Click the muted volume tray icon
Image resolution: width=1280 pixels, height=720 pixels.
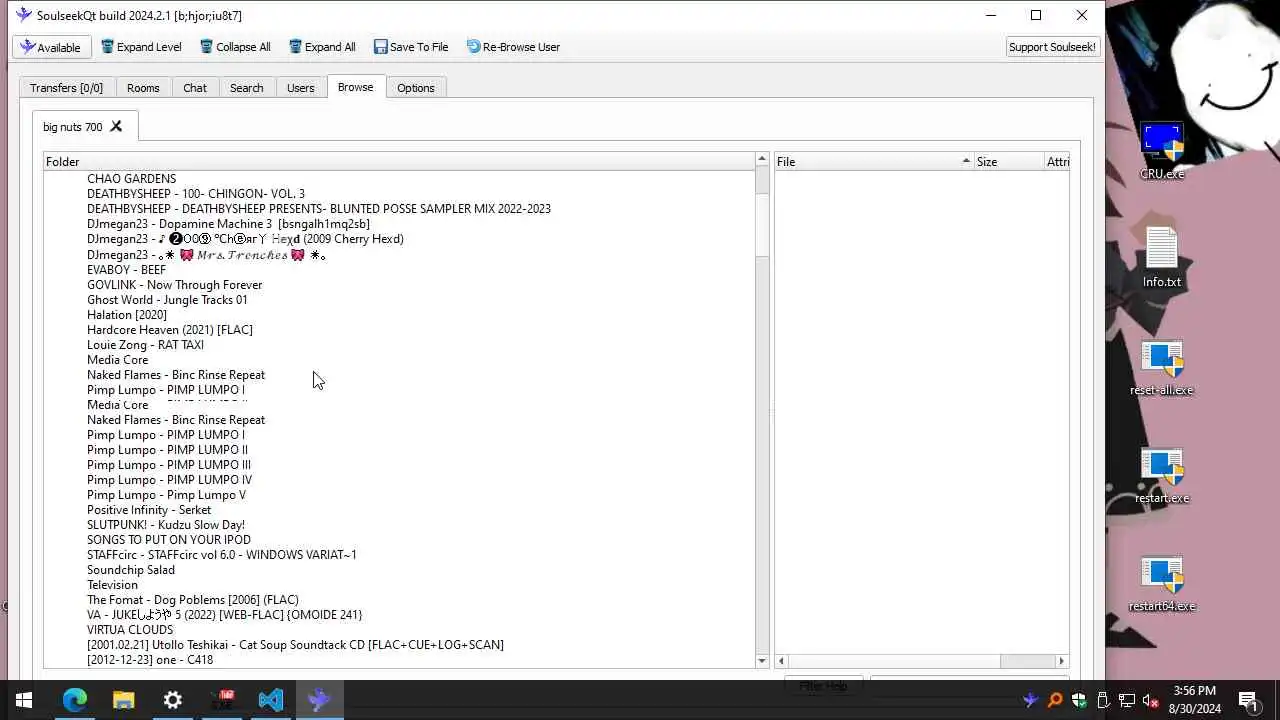pyautogui.click(x=1151, y=700)
